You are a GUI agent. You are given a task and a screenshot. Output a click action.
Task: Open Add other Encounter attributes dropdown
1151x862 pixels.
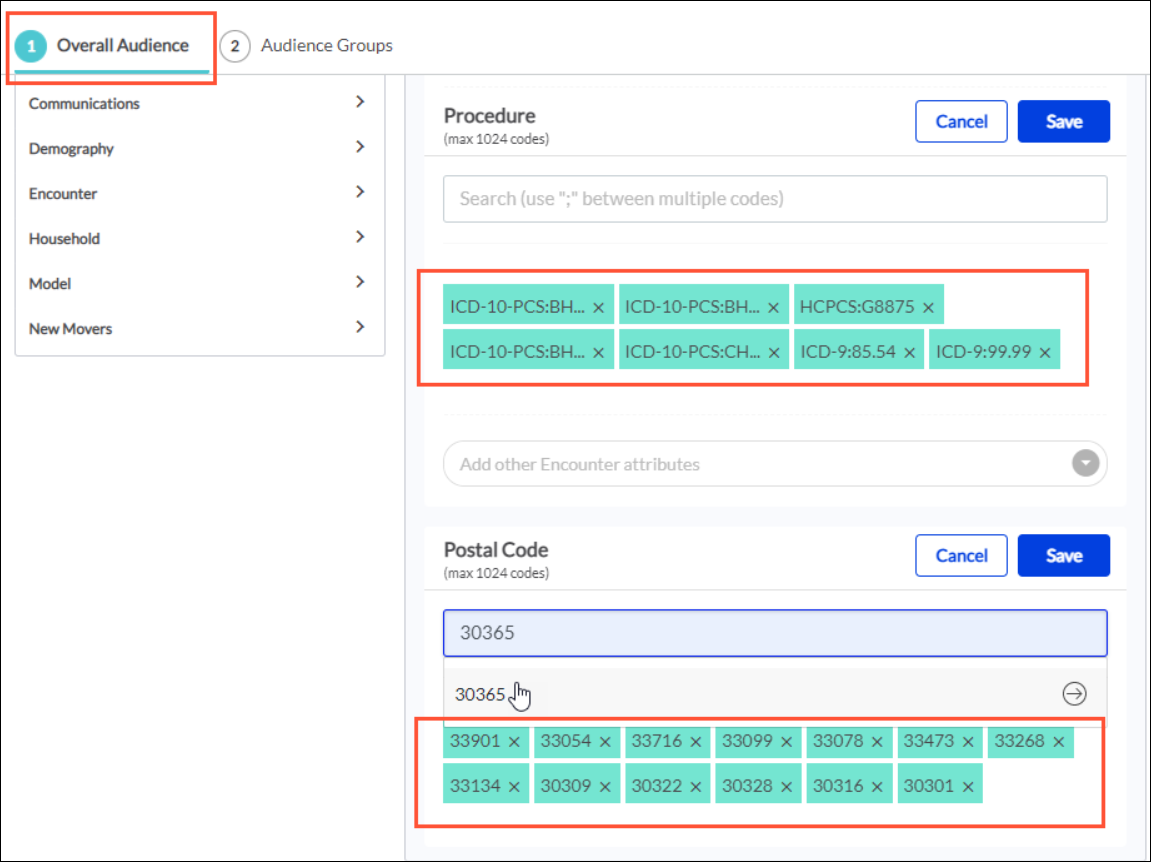click(1085, 464)
